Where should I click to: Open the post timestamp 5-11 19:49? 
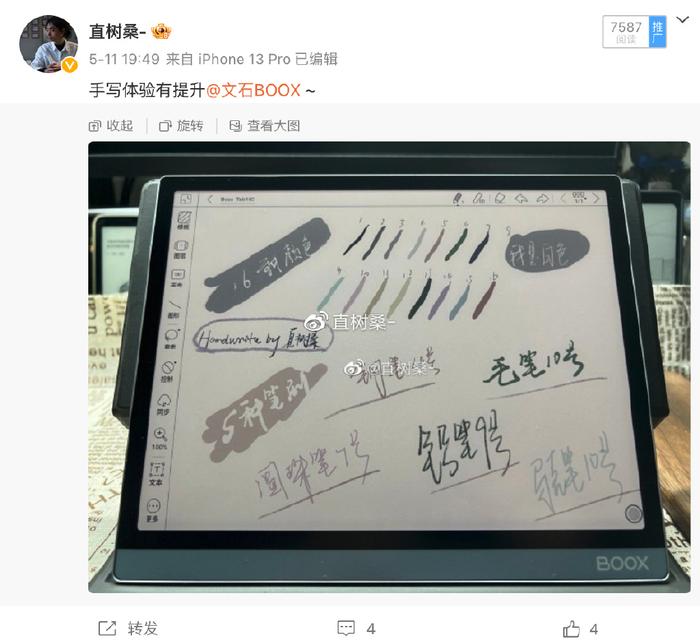pos(124,59)
